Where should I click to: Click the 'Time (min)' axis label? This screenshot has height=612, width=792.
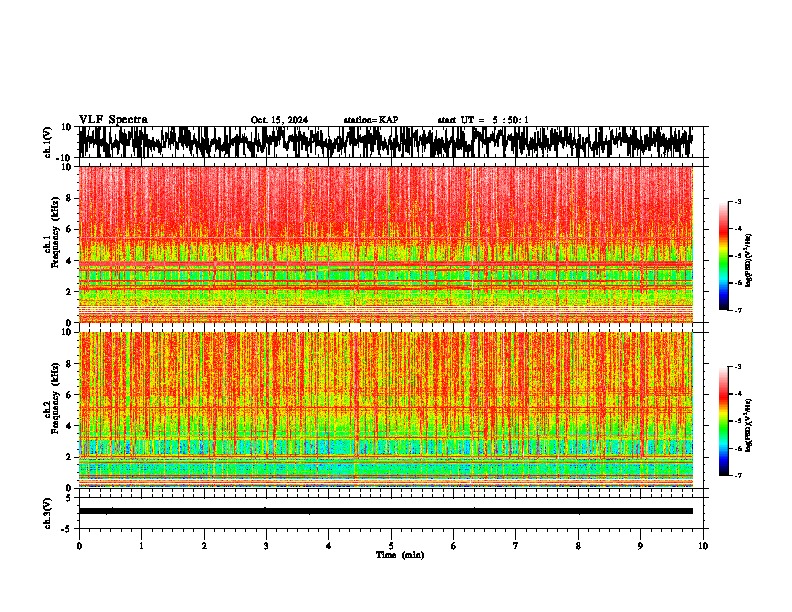coord(400,555)
